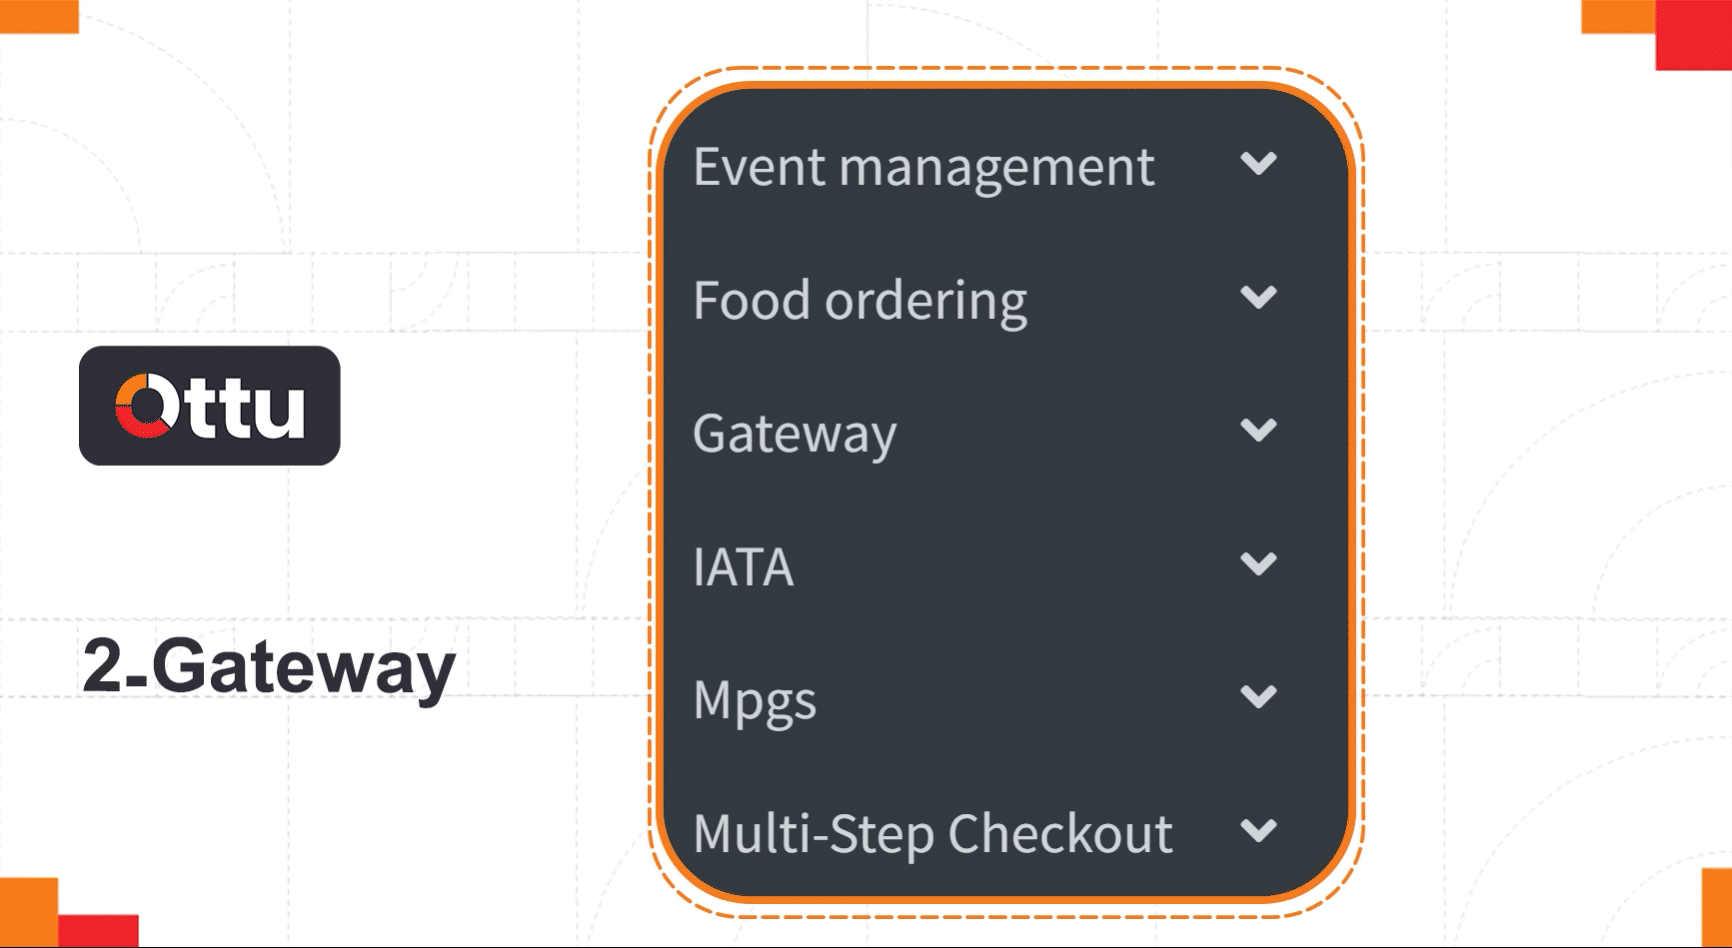Expand the Food ordering chevron arrow
This screenshot has height=948, width=1732.
(1258, 297)
